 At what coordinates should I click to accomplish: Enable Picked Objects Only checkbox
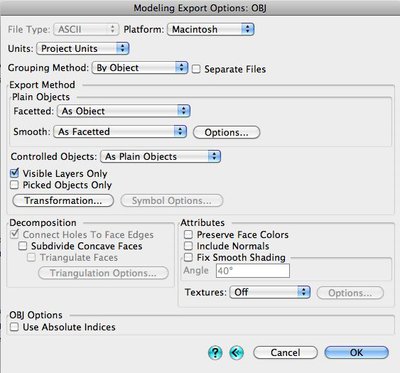(14, 185)
